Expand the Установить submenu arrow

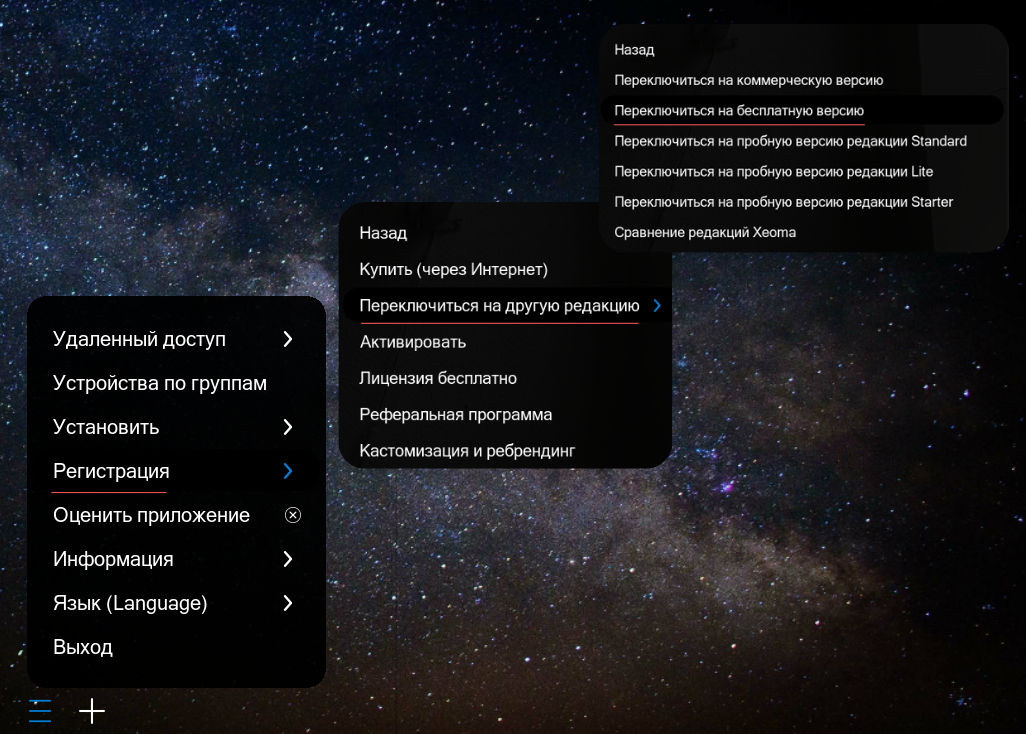click(x=288, y=427)
